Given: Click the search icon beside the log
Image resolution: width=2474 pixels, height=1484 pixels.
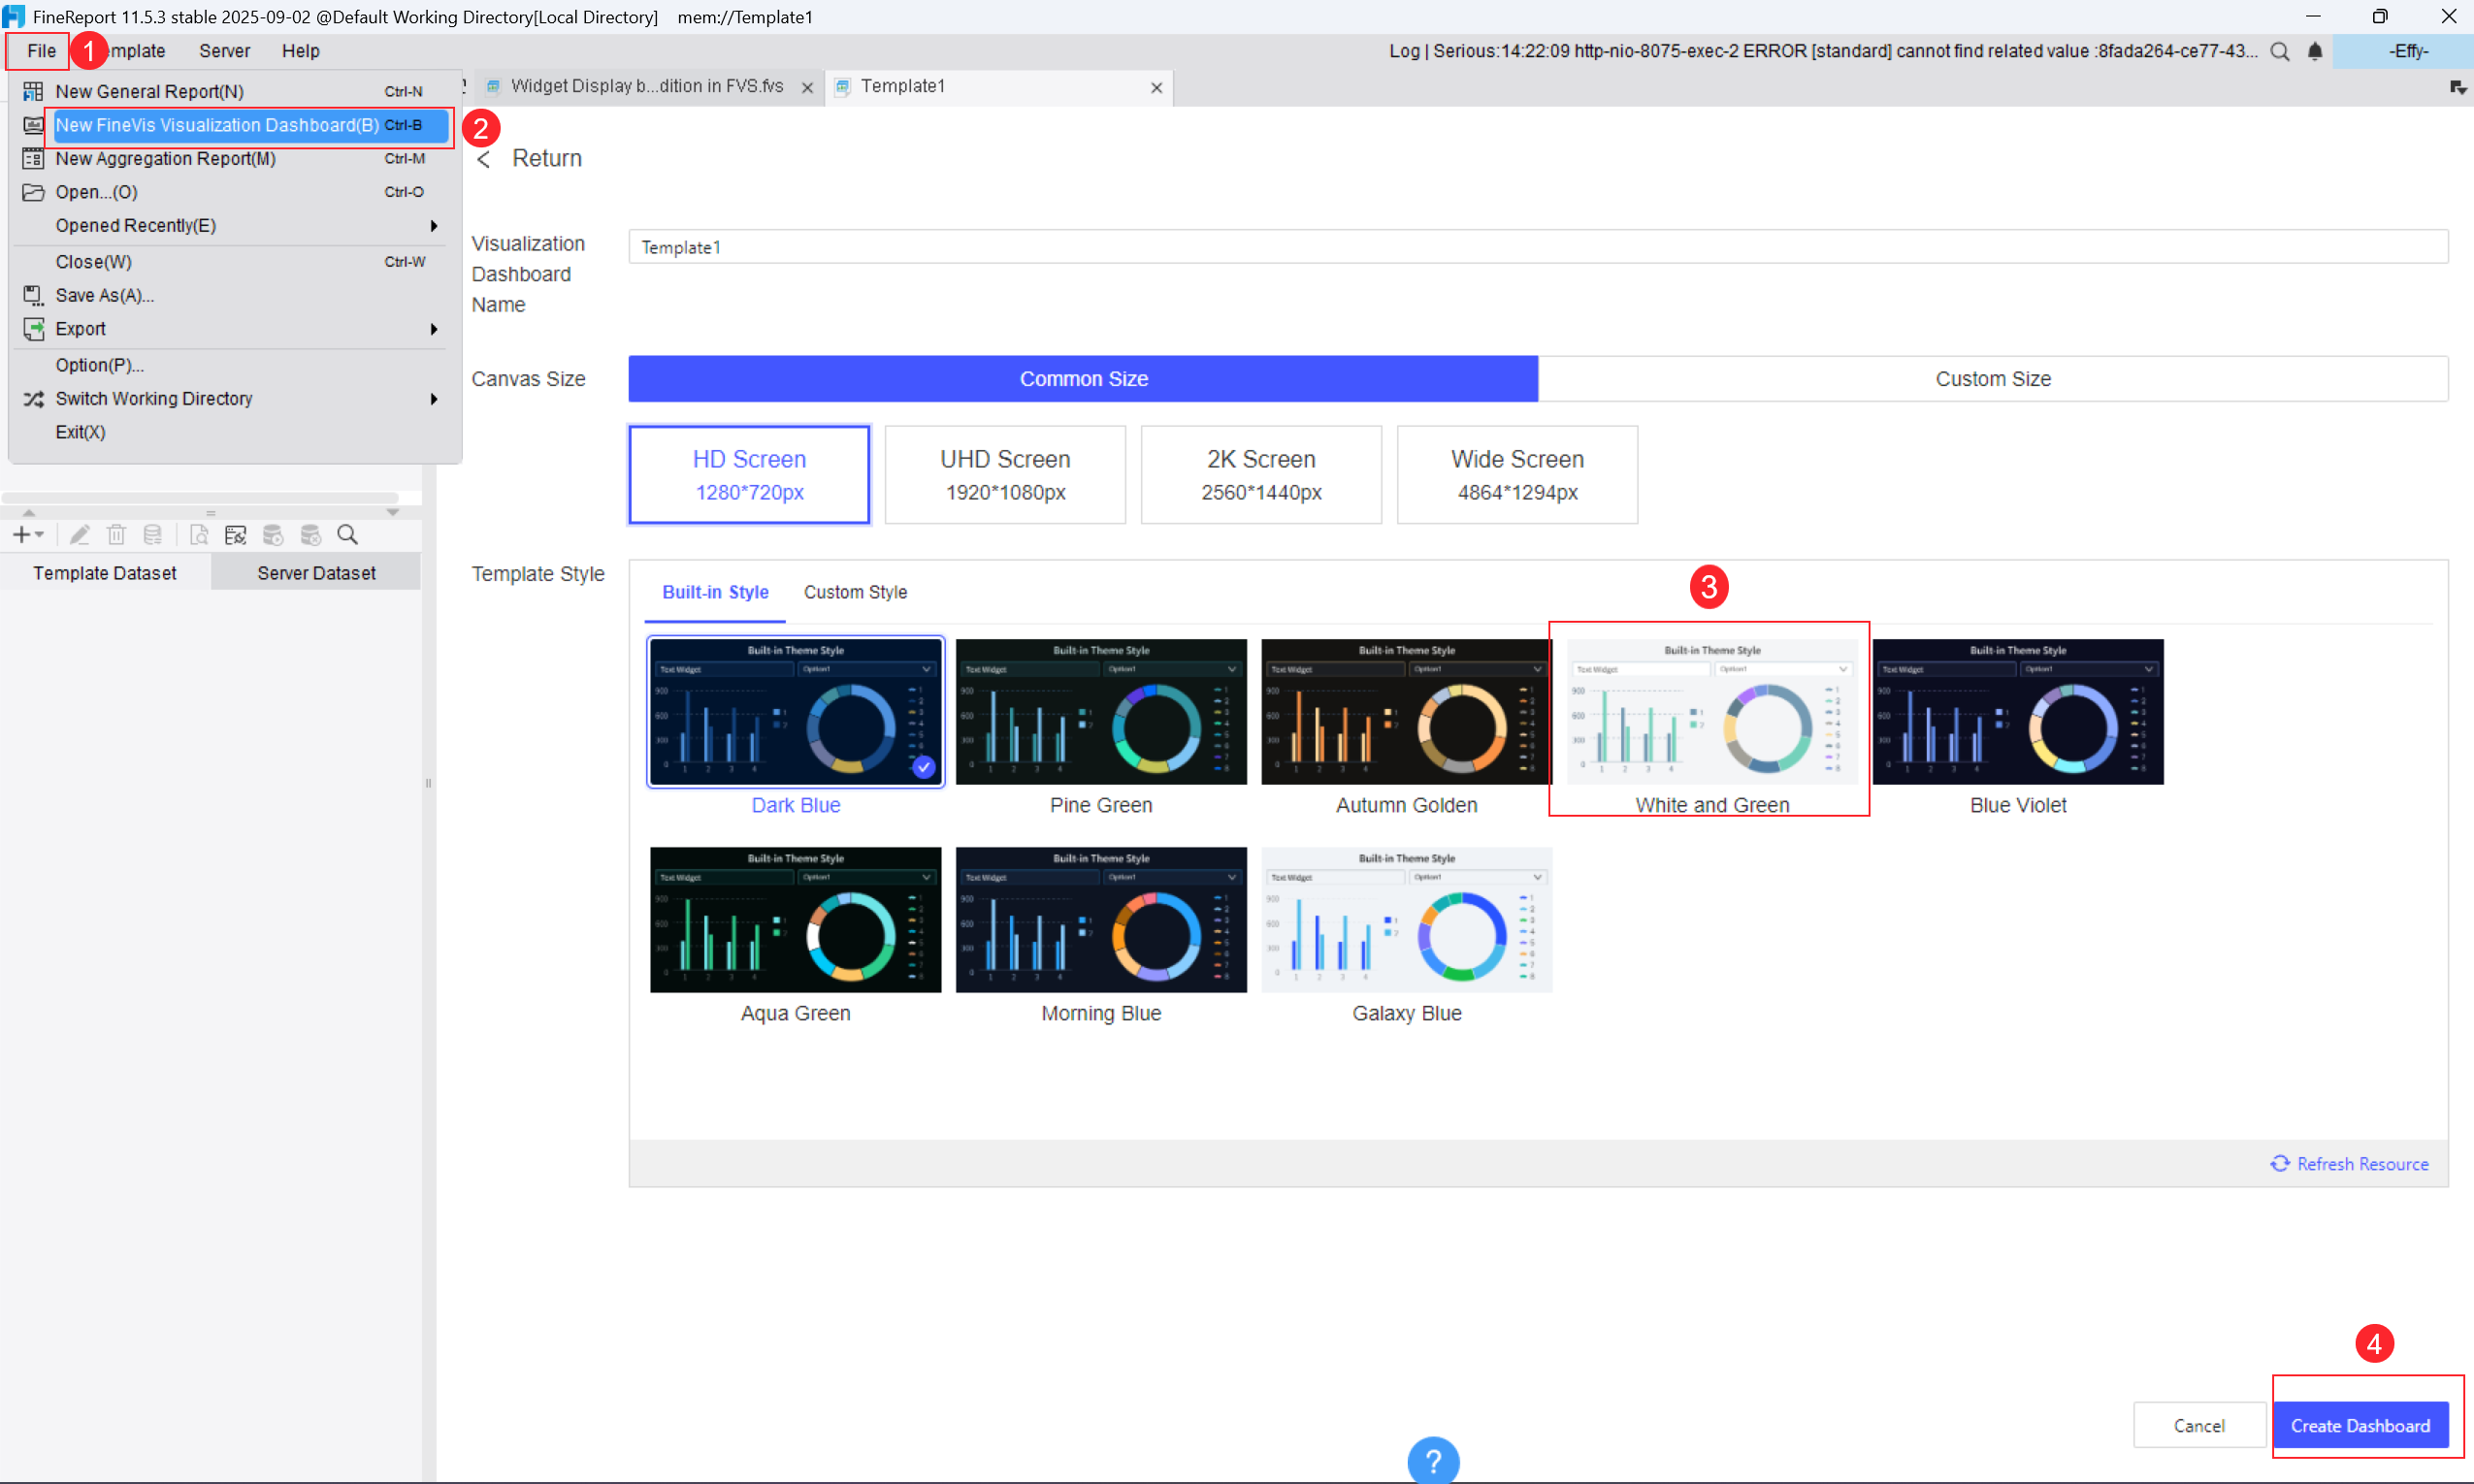Looking at the screenshot, I should pyautogui.click(x=2280, y=51).
